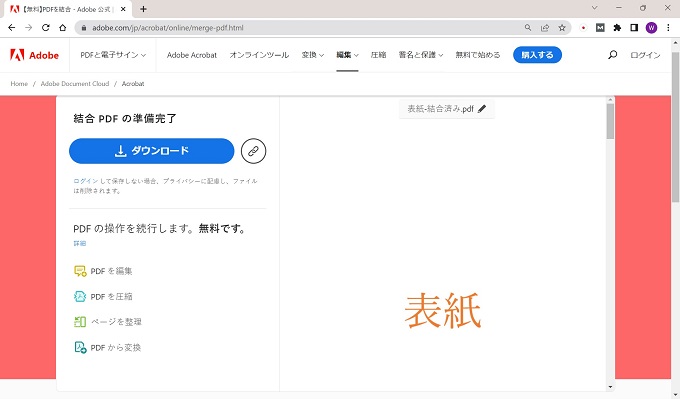The image size is (680, 399).
Task: Copy share link with the chain icon
Action: point(253,151)
